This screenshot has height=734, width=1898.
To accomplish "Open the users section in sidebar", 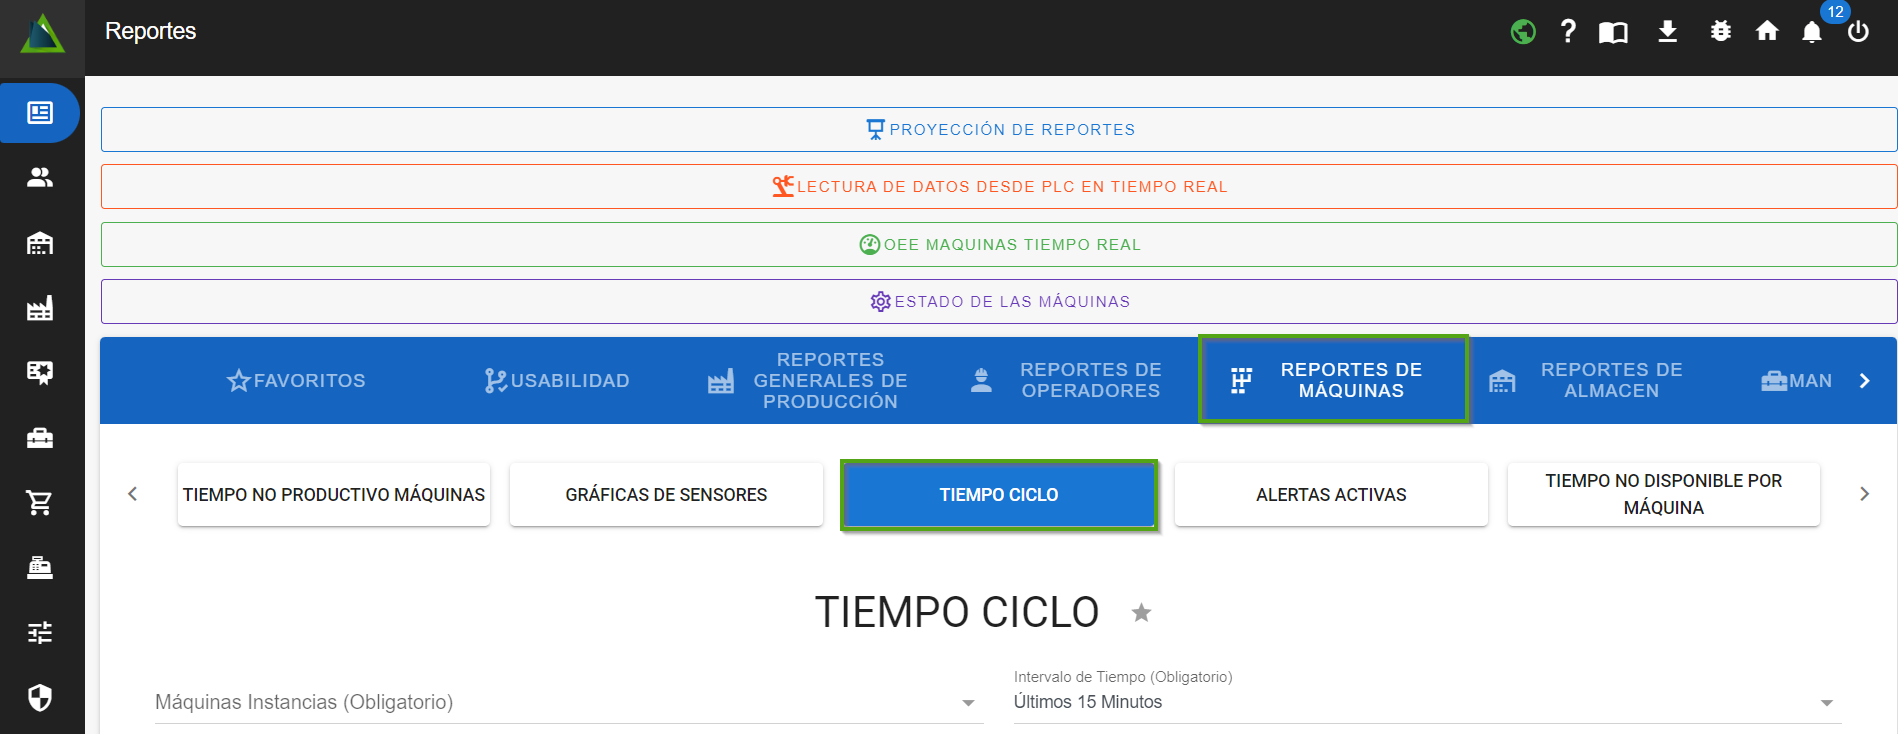I will coord(40,178).
